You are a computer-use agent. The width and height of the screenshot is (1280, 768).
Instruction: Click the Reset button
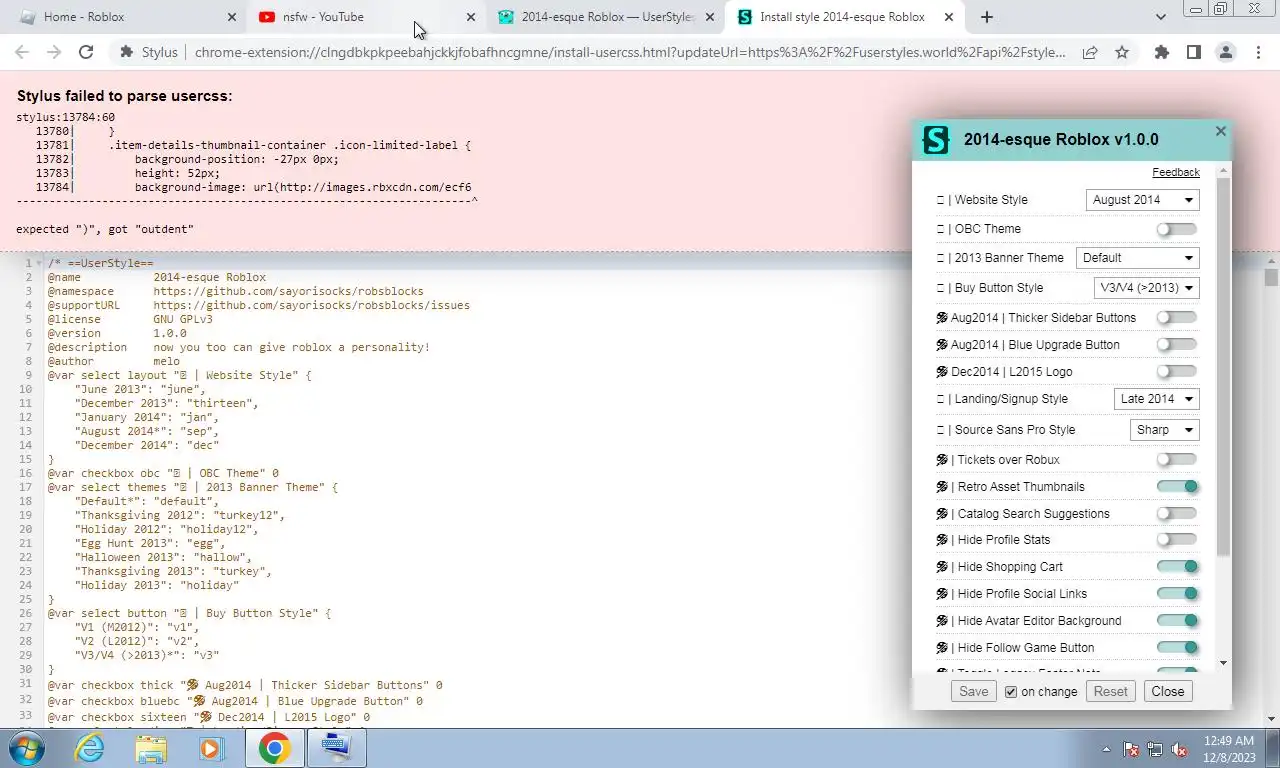(x=1110, y=691)
